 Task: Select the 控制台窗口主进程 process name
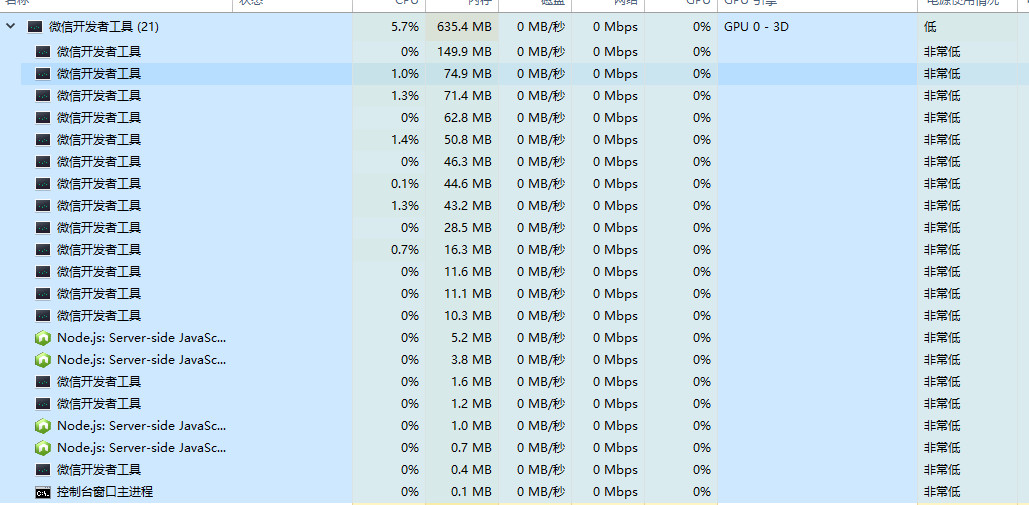point(105,491)
